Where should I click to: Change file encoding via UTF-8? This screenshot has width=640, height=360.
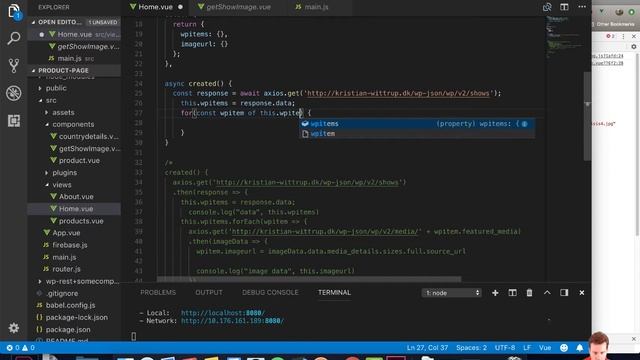tap(505, 348)
